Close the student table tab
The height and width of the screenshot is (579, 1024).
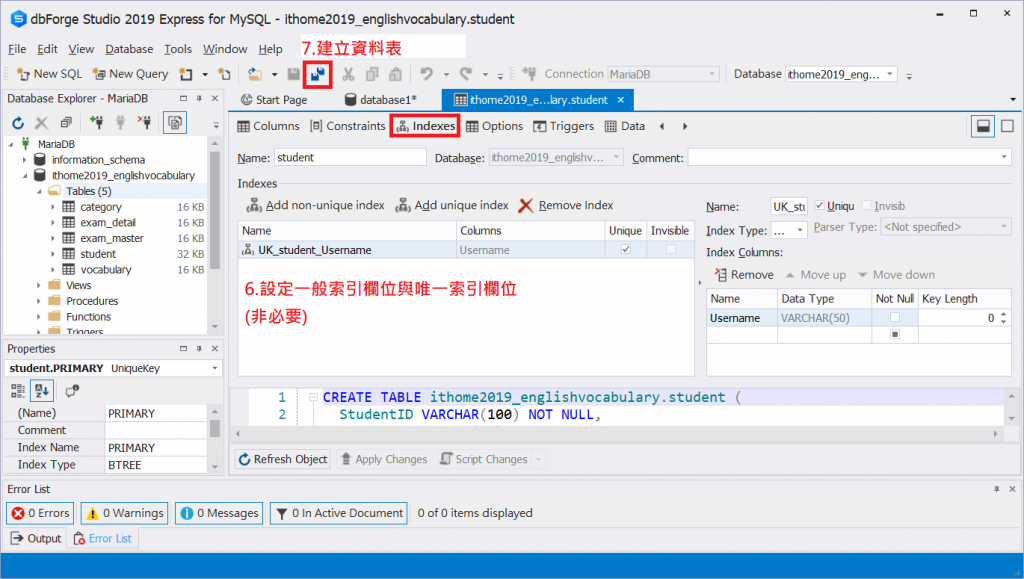pos(620,100)
